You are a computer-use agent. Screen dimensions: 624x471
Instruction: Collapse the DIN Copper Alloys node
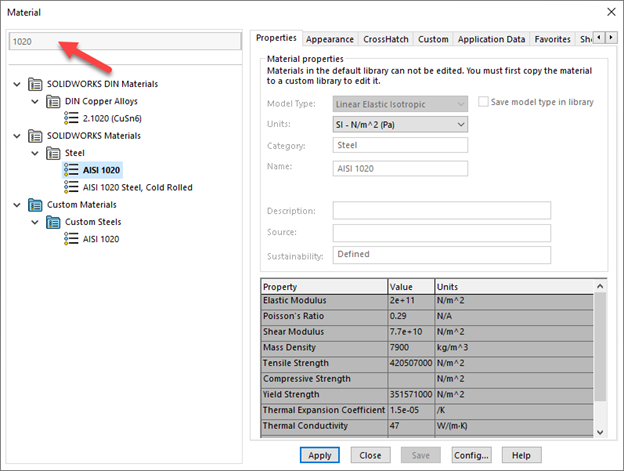point(35,101)
